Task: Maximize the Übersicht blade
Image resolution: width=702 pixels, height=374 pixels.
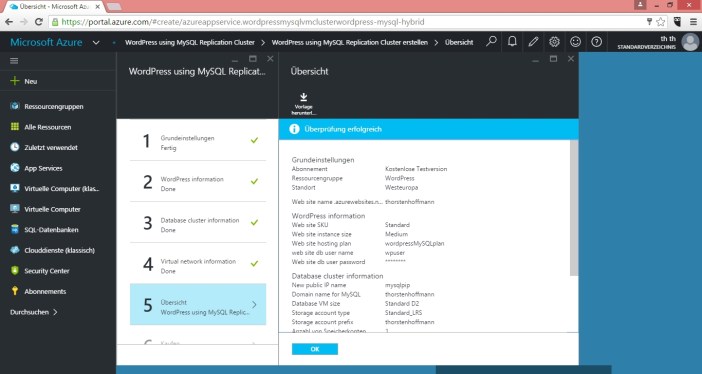Action: point(553,59)
